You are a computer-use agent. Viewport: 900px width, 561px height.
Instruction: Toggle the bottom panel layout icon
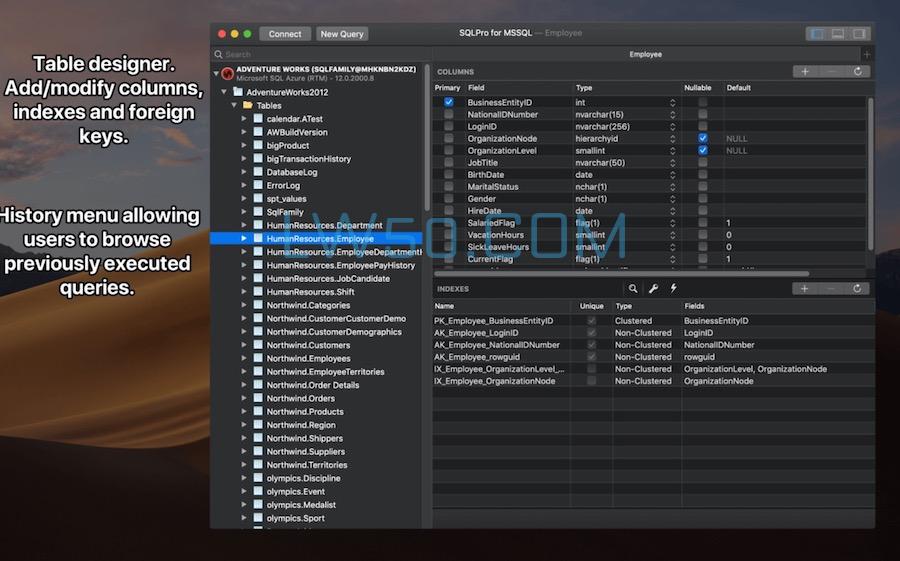click(x=838, y=34)
